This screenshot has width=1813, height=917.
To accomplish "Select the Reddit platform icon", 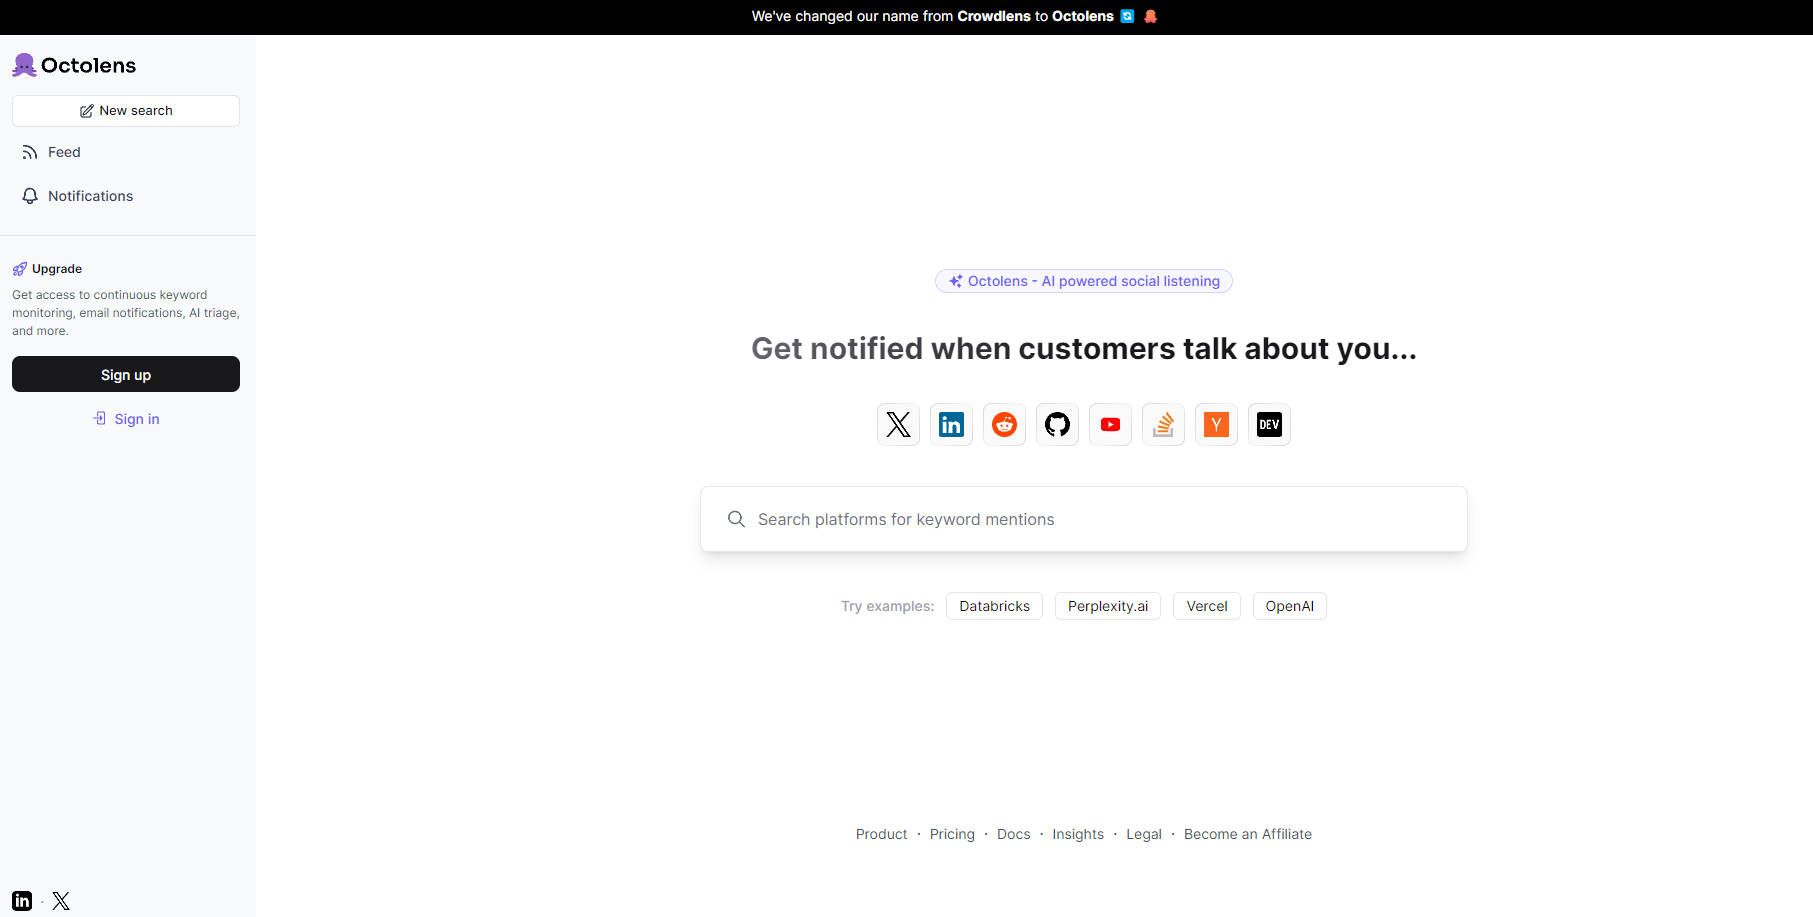I will click(1004, 425).
